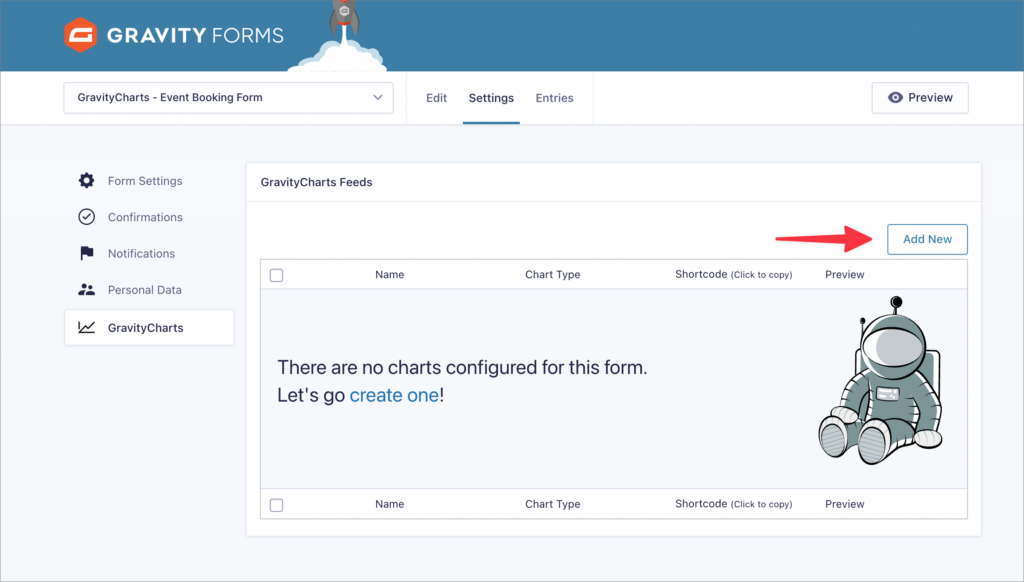Select GravityCharts in the sidebar
This screenshot has height=582, width=1024.
point(149,327)
